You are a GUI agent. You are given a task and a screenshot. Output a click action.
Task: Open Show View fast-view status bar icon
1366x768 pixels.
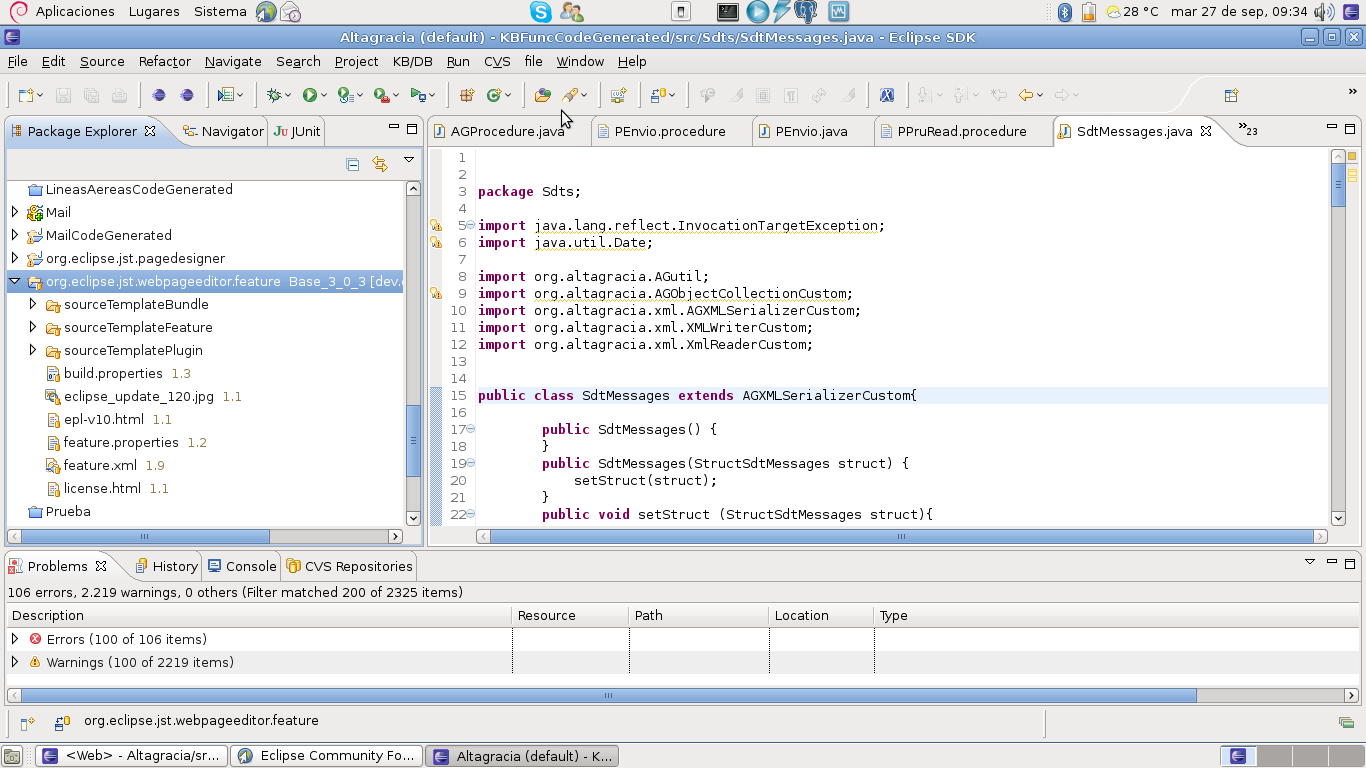pyautogui.click(x=28, y=722)
